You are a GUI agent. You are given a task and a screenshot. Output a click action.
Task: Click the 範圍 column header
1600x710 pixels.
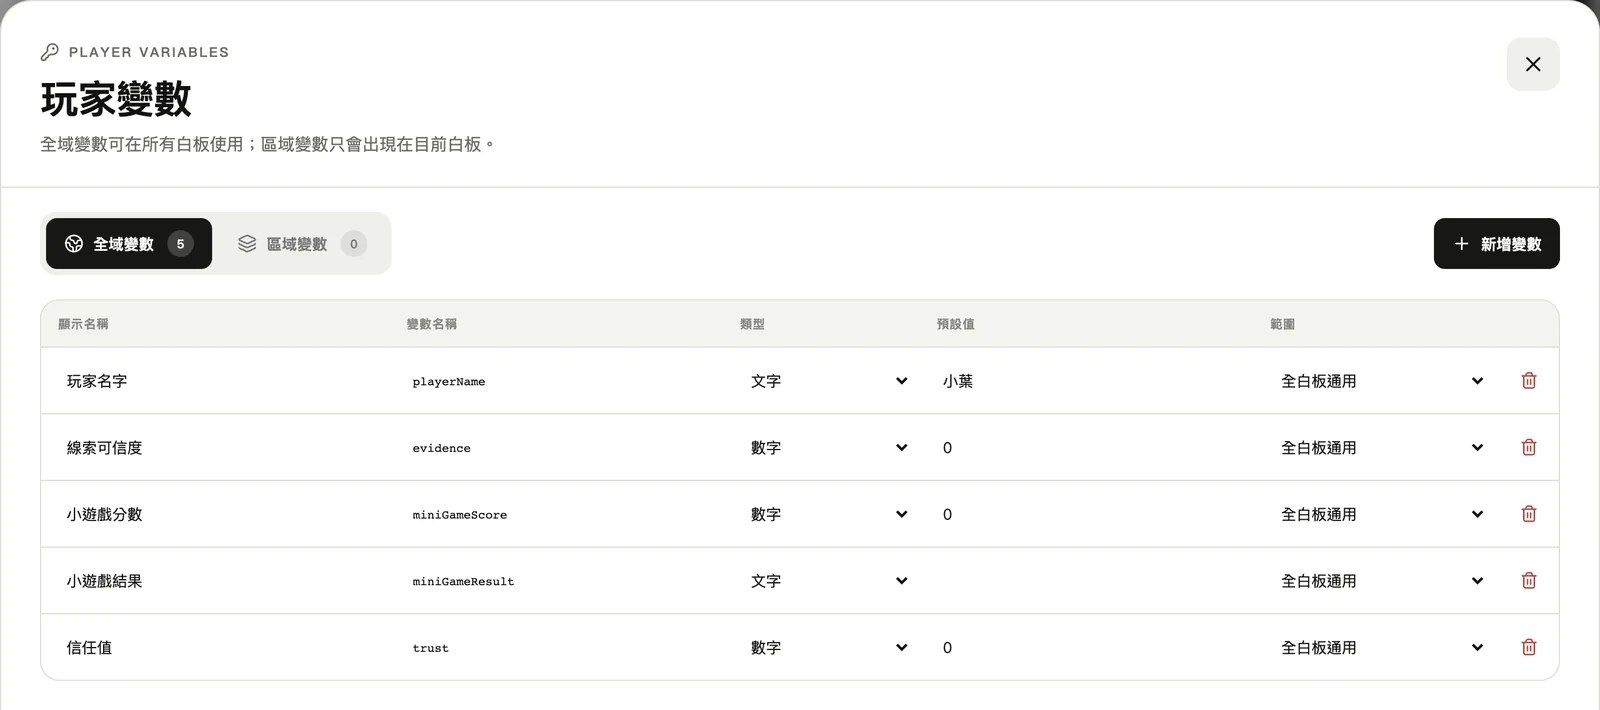tap(1282, 324)
